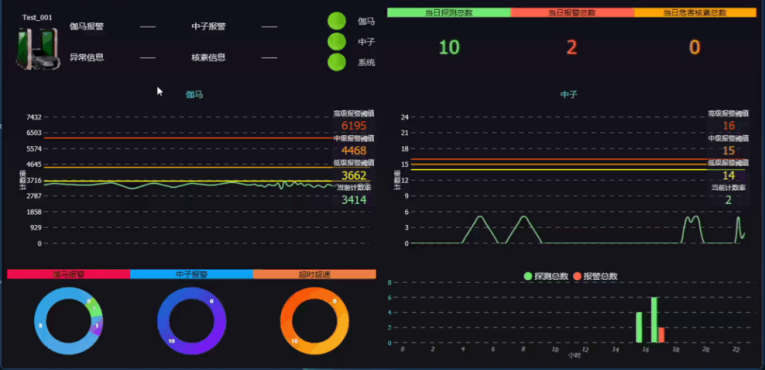This screenshot has height=370, width=765.
Task: Click the green 中子 status indicator light
Action: [x=337, y=41]
